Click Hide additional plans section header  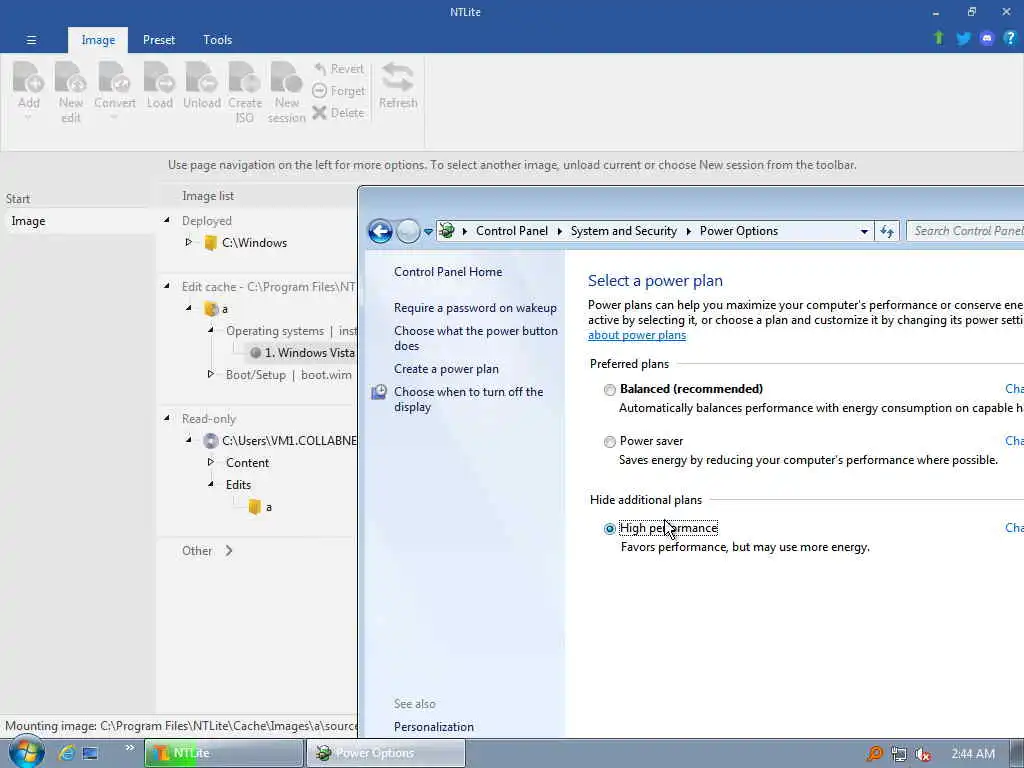coord(646,500)
